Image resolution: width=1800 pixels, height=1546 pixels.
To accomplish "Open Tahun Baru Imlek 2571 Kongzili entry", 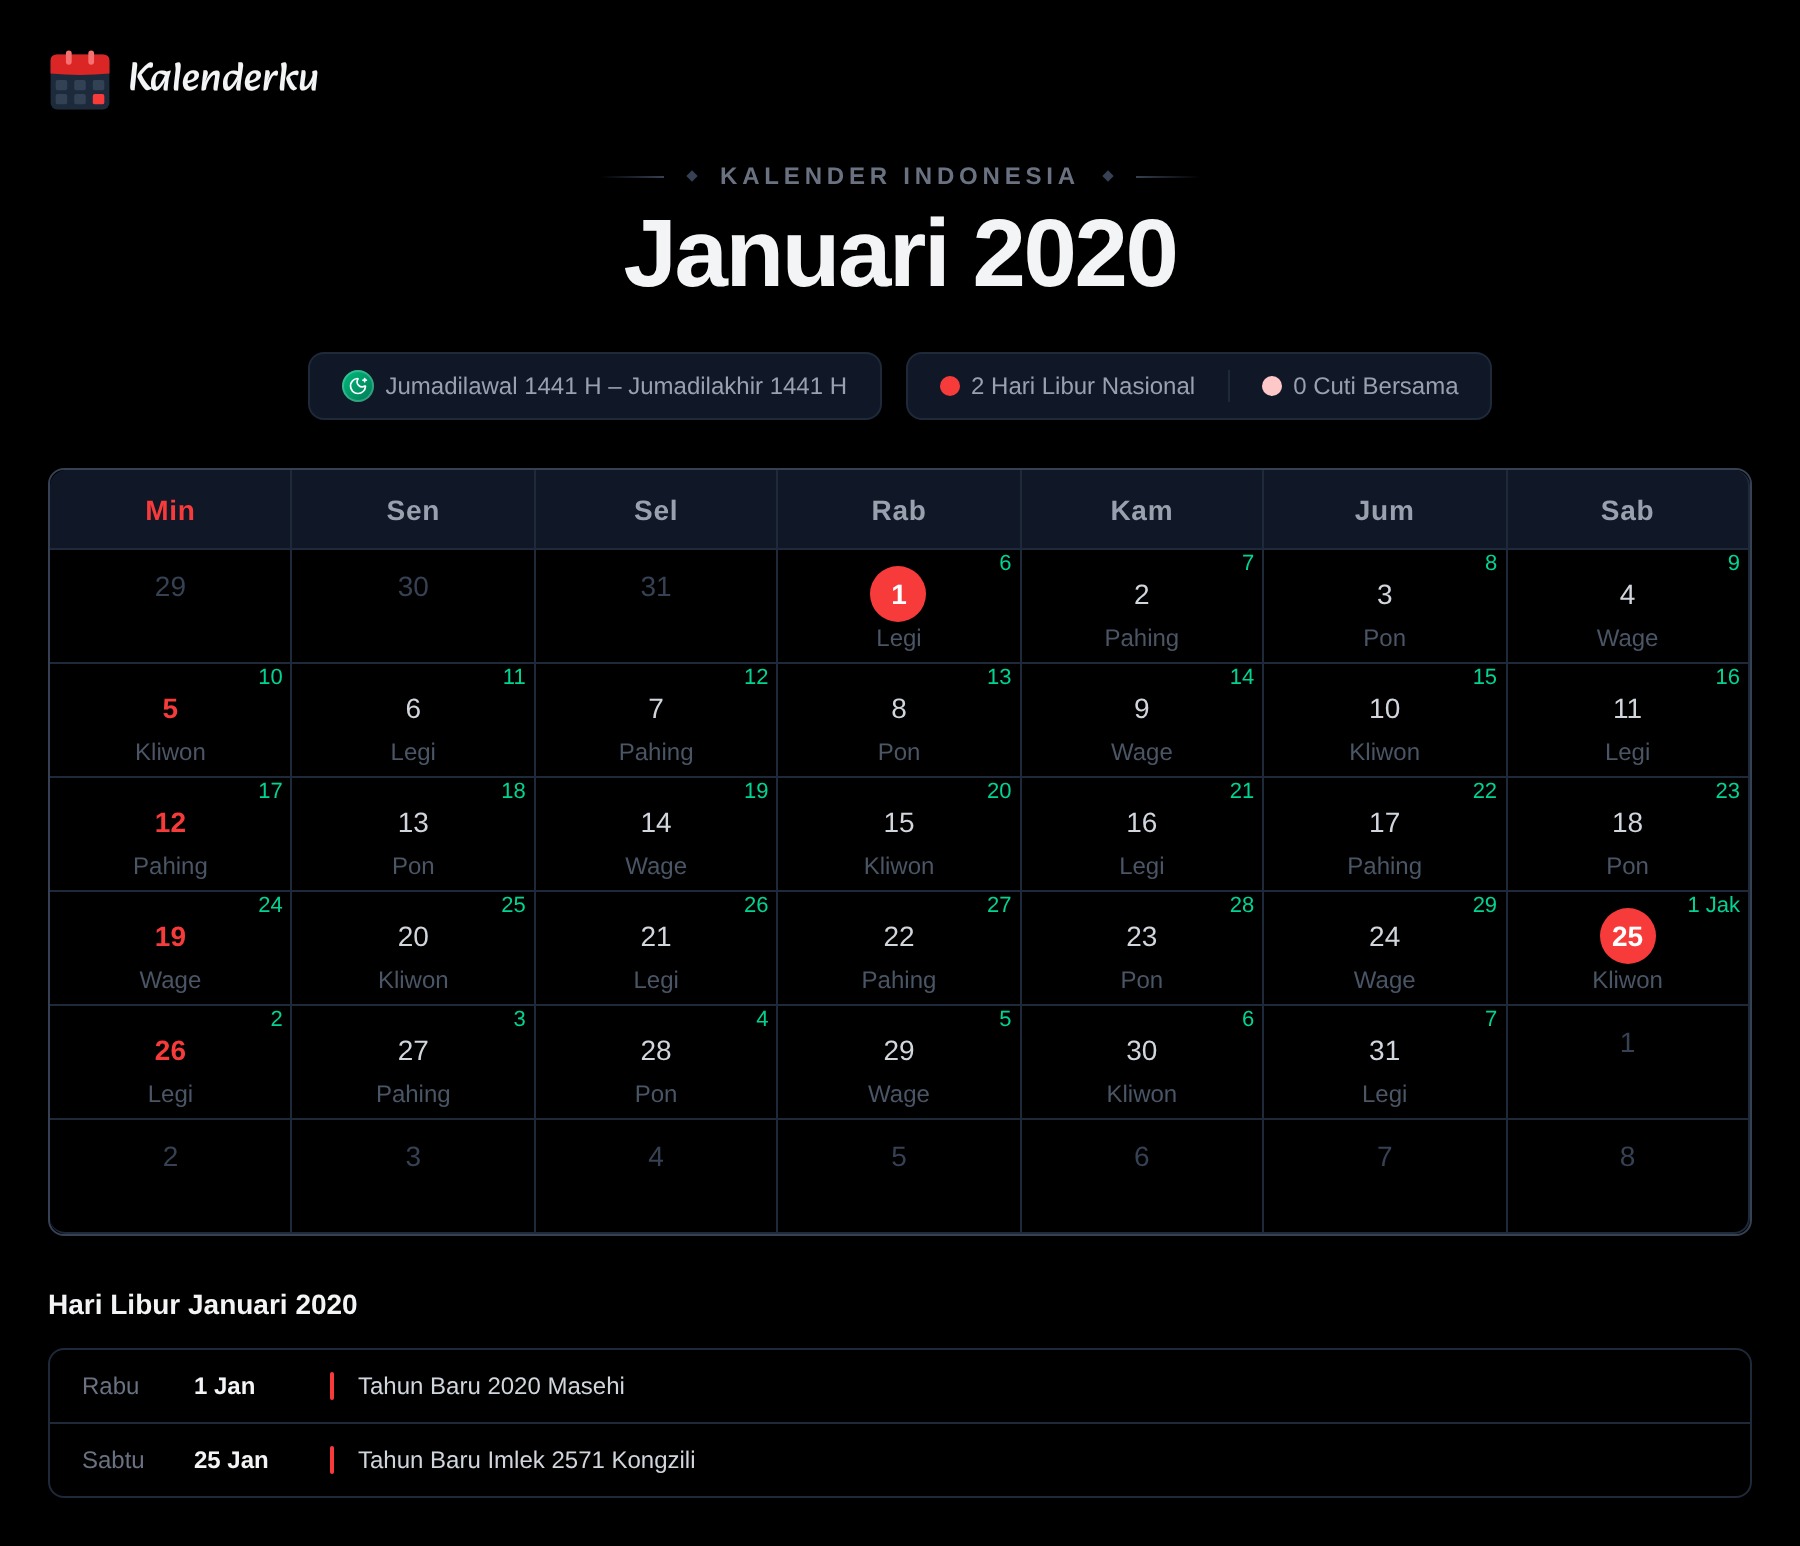I will pos(900,1460).
